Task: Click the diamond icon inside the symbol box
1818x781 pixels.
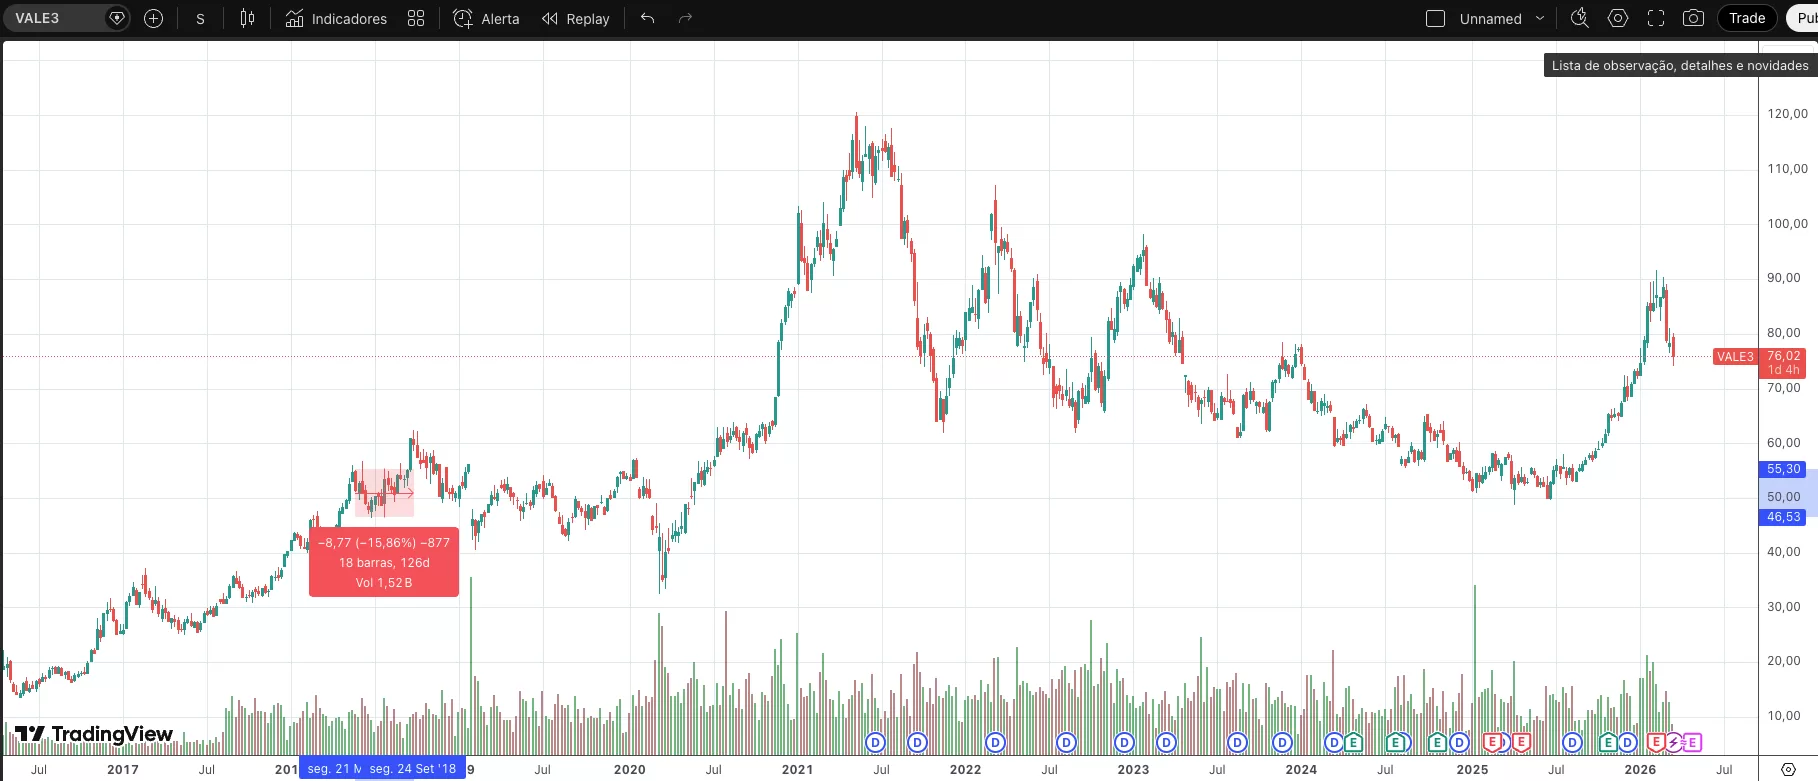Action: point(117,18)
